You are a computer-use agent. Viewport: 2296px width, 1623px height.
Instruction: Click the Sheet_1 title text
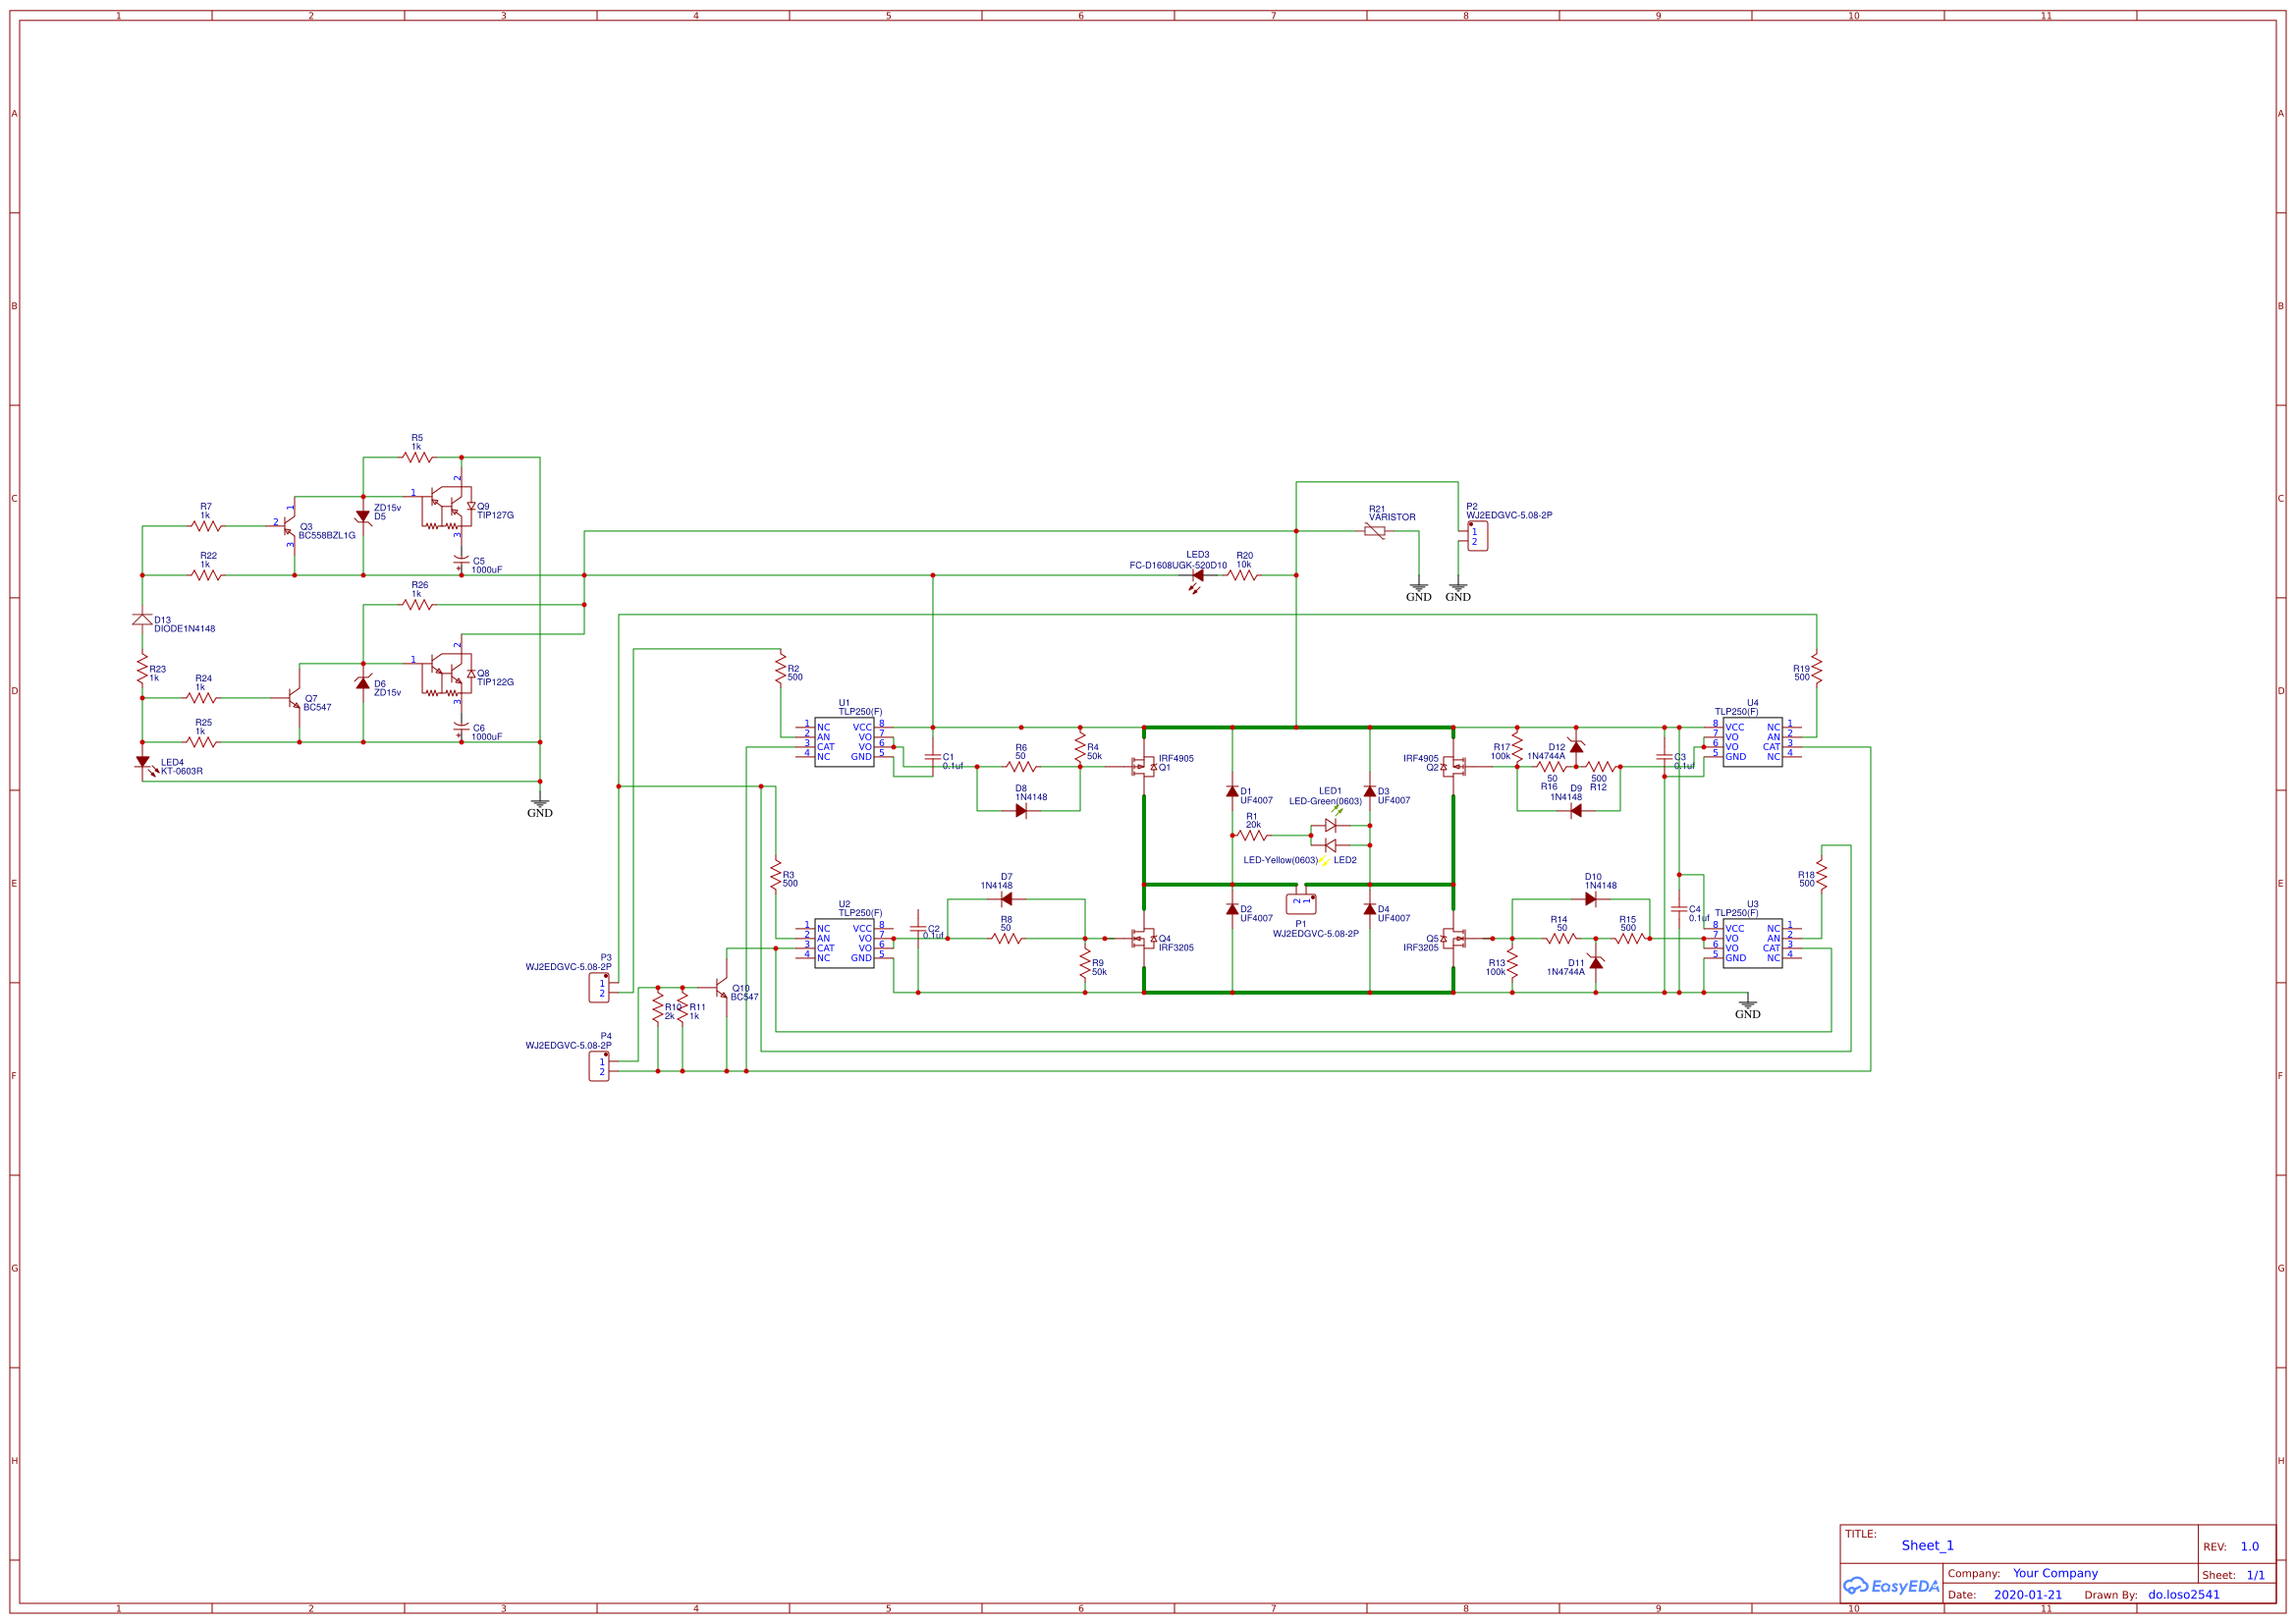[x=1927, y=1545]
